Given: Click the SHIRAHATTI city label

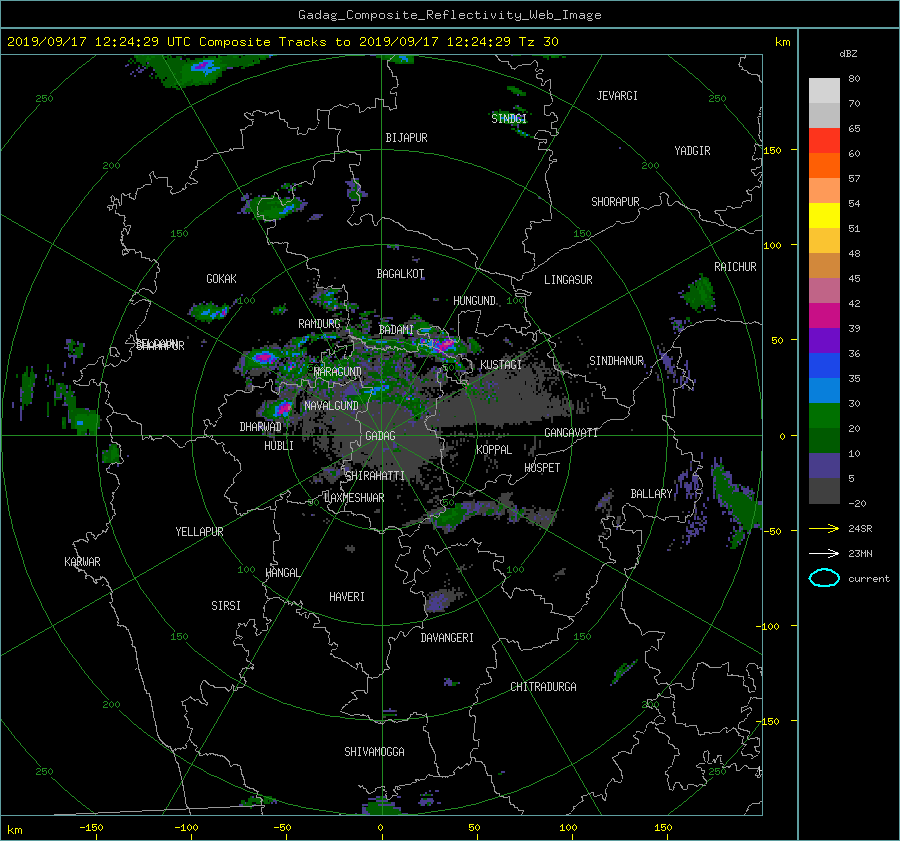Looking at the screenshot, I should point(375,475).
